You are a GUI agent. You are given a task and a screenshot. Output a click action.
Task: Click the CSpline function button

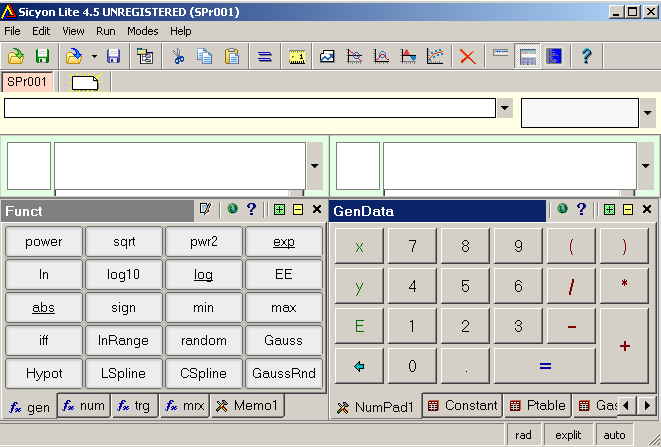tap(204, 373)
